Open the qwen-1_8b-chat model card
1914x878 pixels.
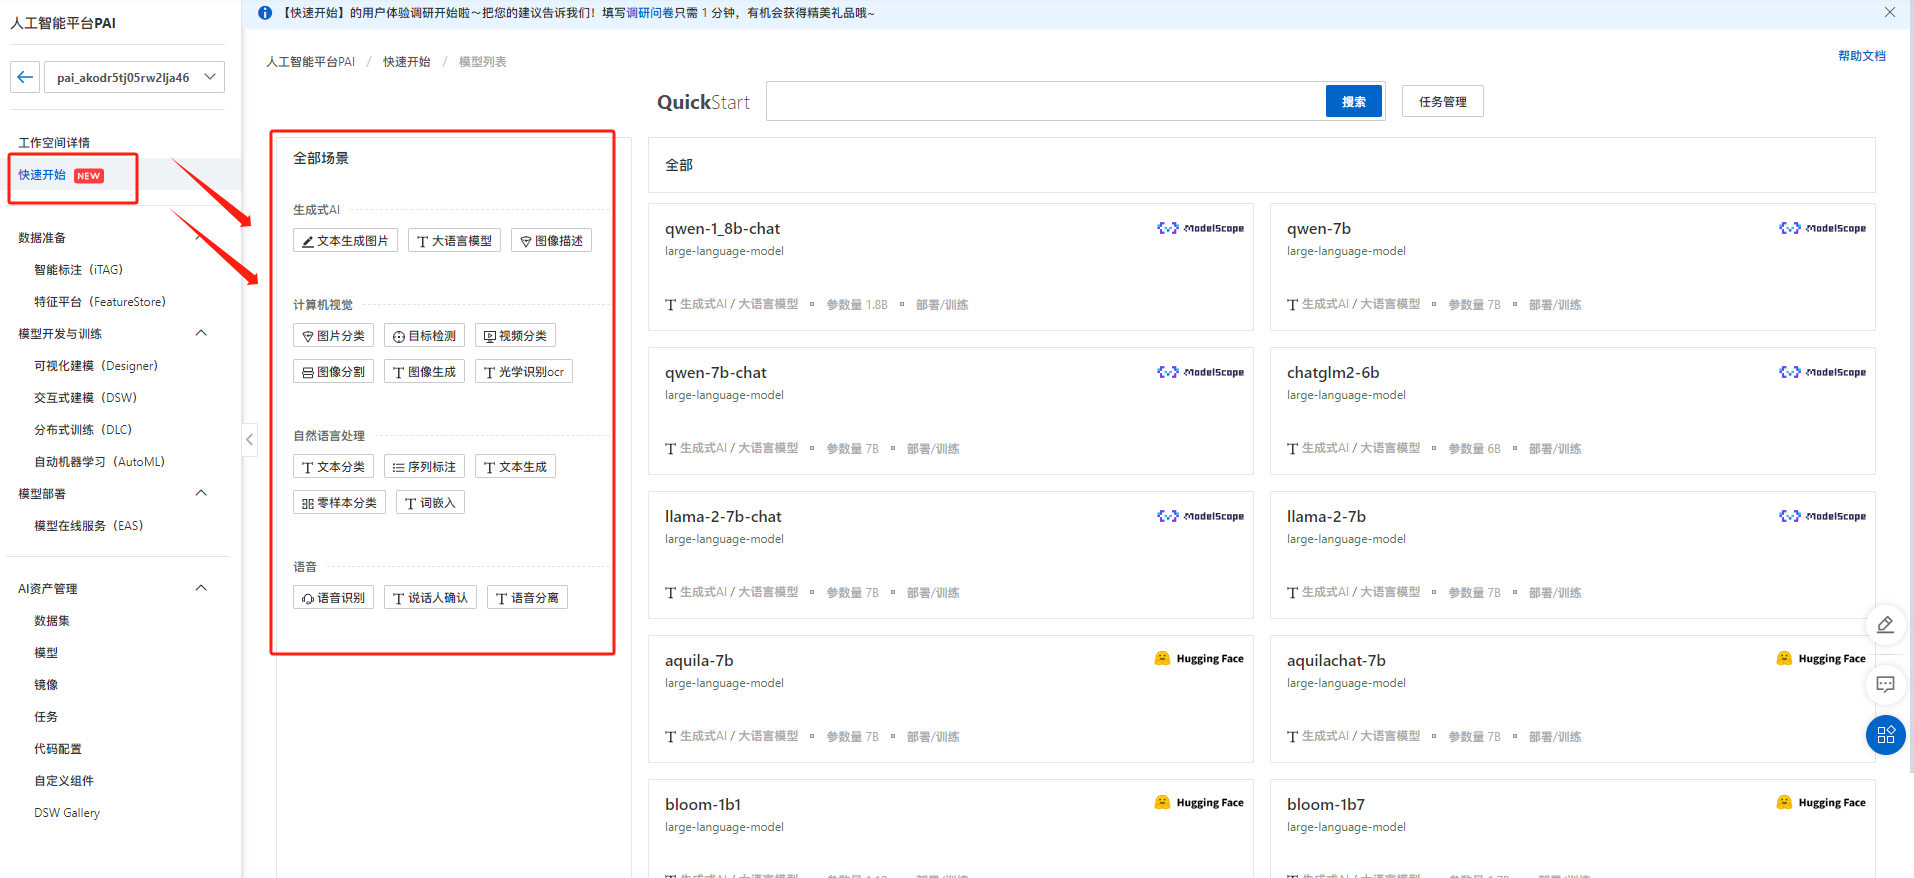click(950, 267)
